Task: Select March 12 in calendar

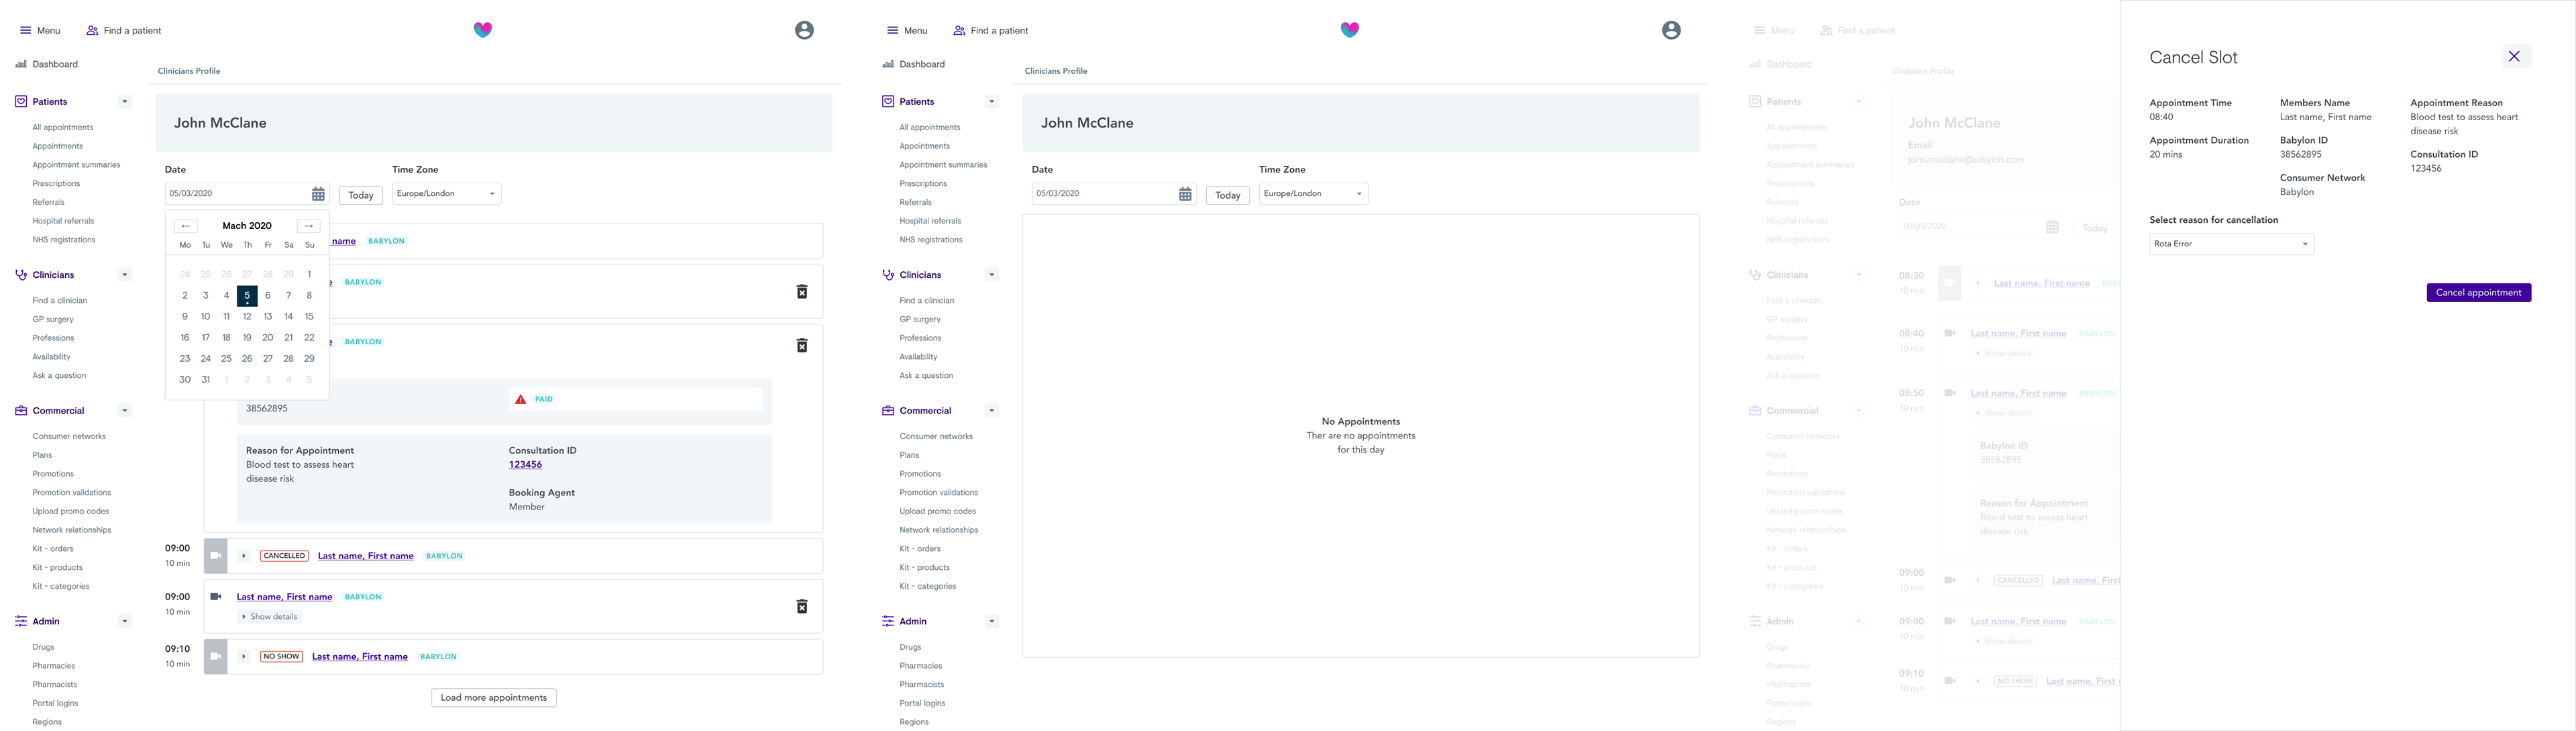Action: [247, 316]
